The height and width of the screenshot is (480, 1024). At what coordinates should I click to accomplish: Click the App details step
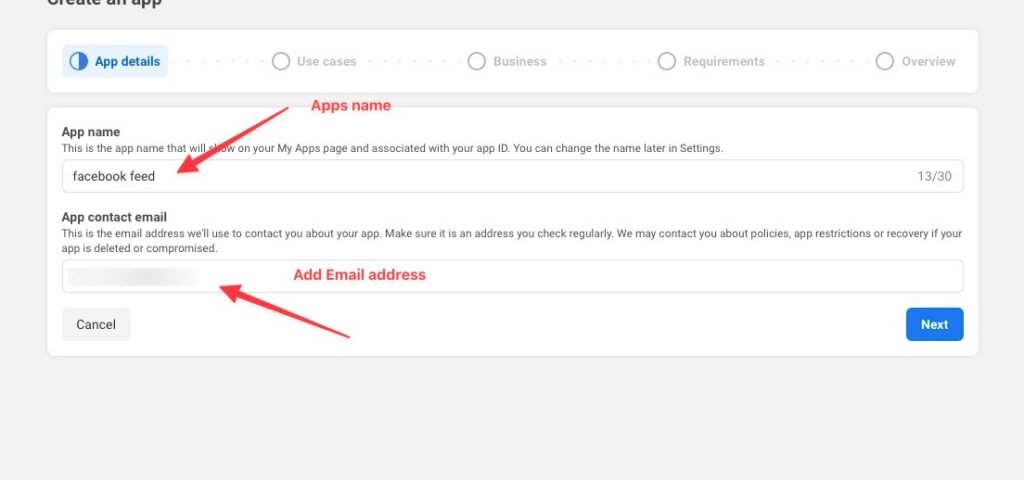tap(115, 61)
